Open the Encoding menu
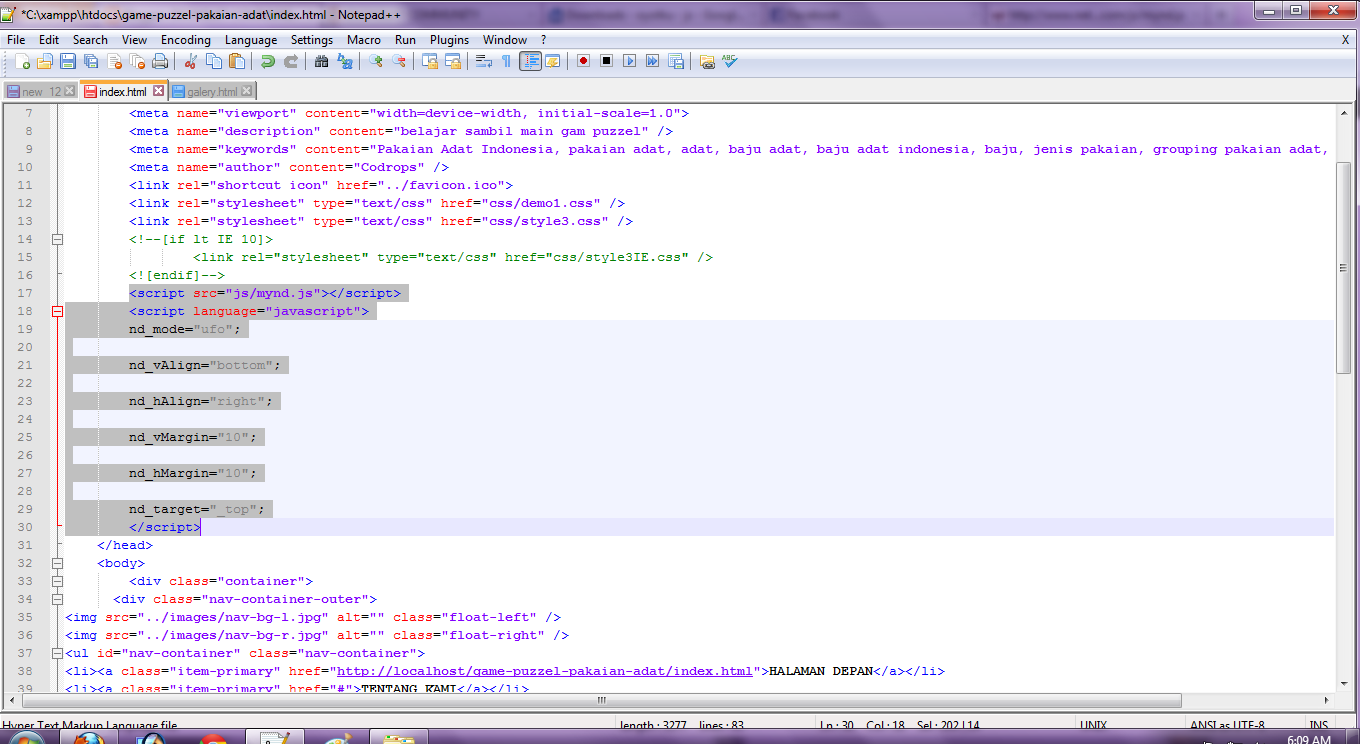 pos(186,40)
